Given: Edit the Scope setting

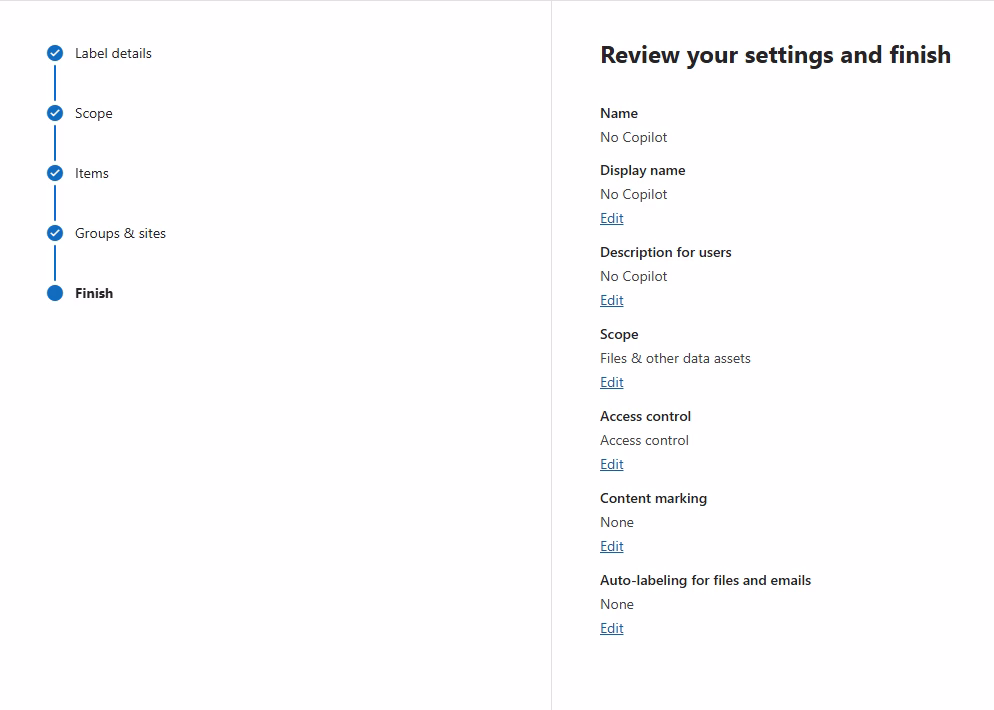Looking at the screenshot, I should 612,382.
